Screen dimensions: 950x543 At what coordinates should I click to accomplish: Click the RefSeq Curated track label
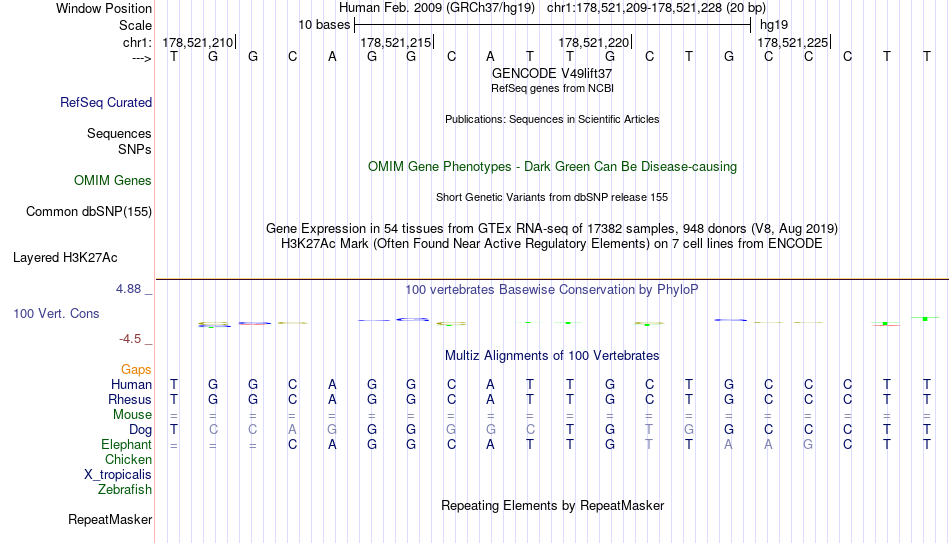tap(105, 102)
